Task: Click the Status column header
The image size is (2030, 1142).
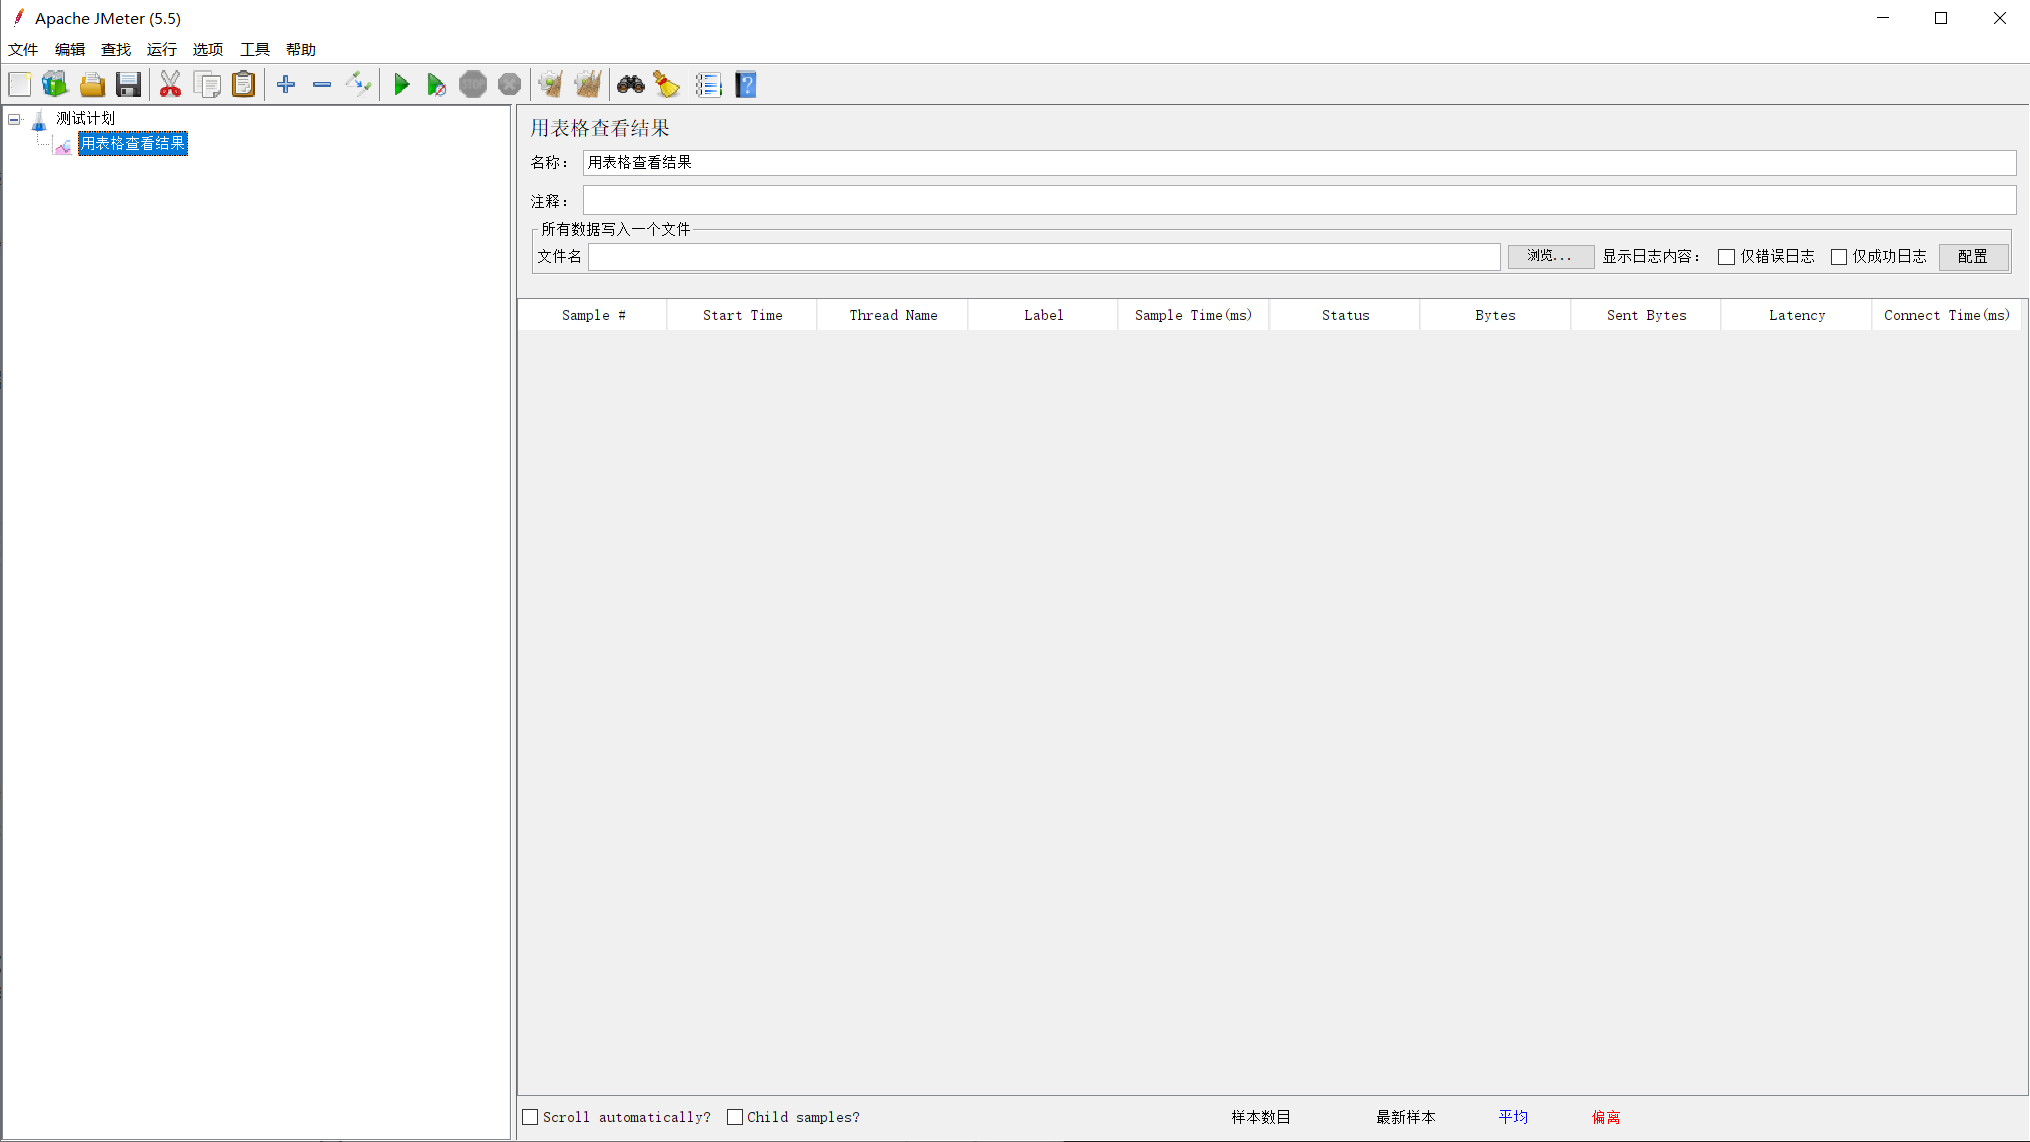Action: (x=1345, y=315)
